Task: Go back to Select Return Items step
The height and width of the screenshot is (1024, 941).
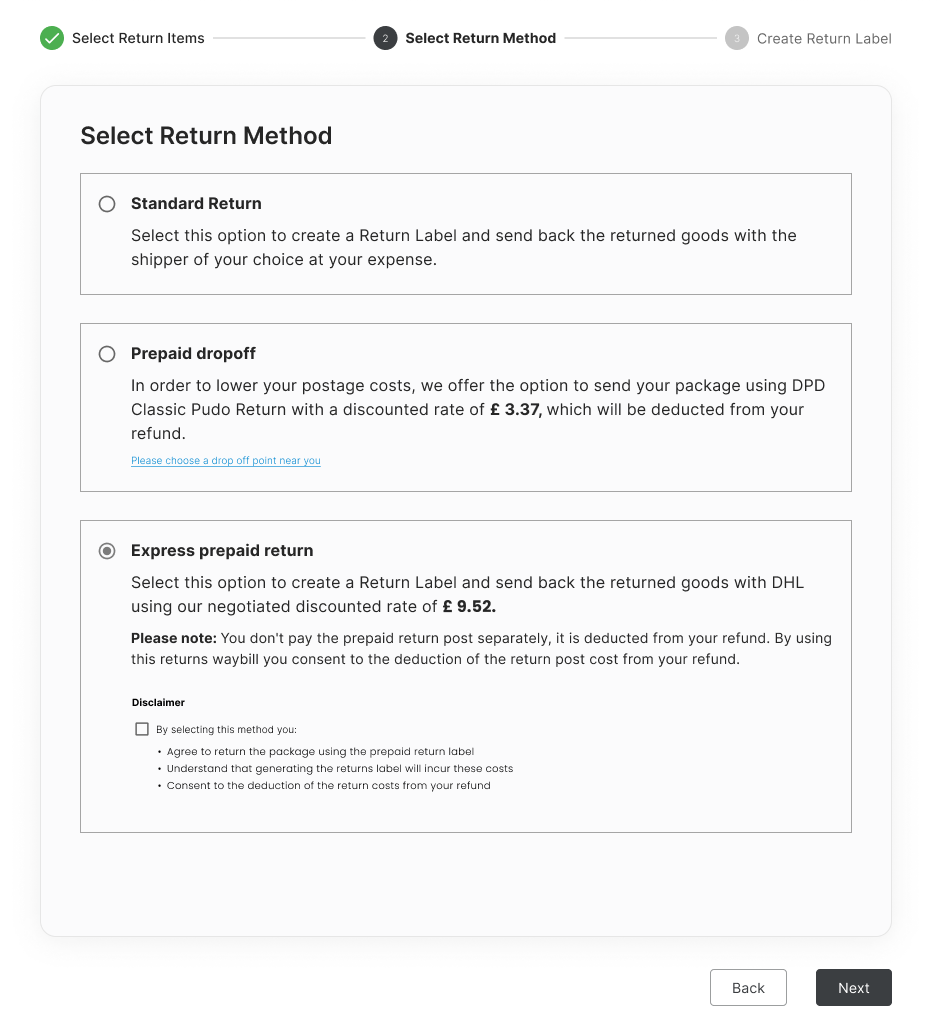Action: point(138,38)
